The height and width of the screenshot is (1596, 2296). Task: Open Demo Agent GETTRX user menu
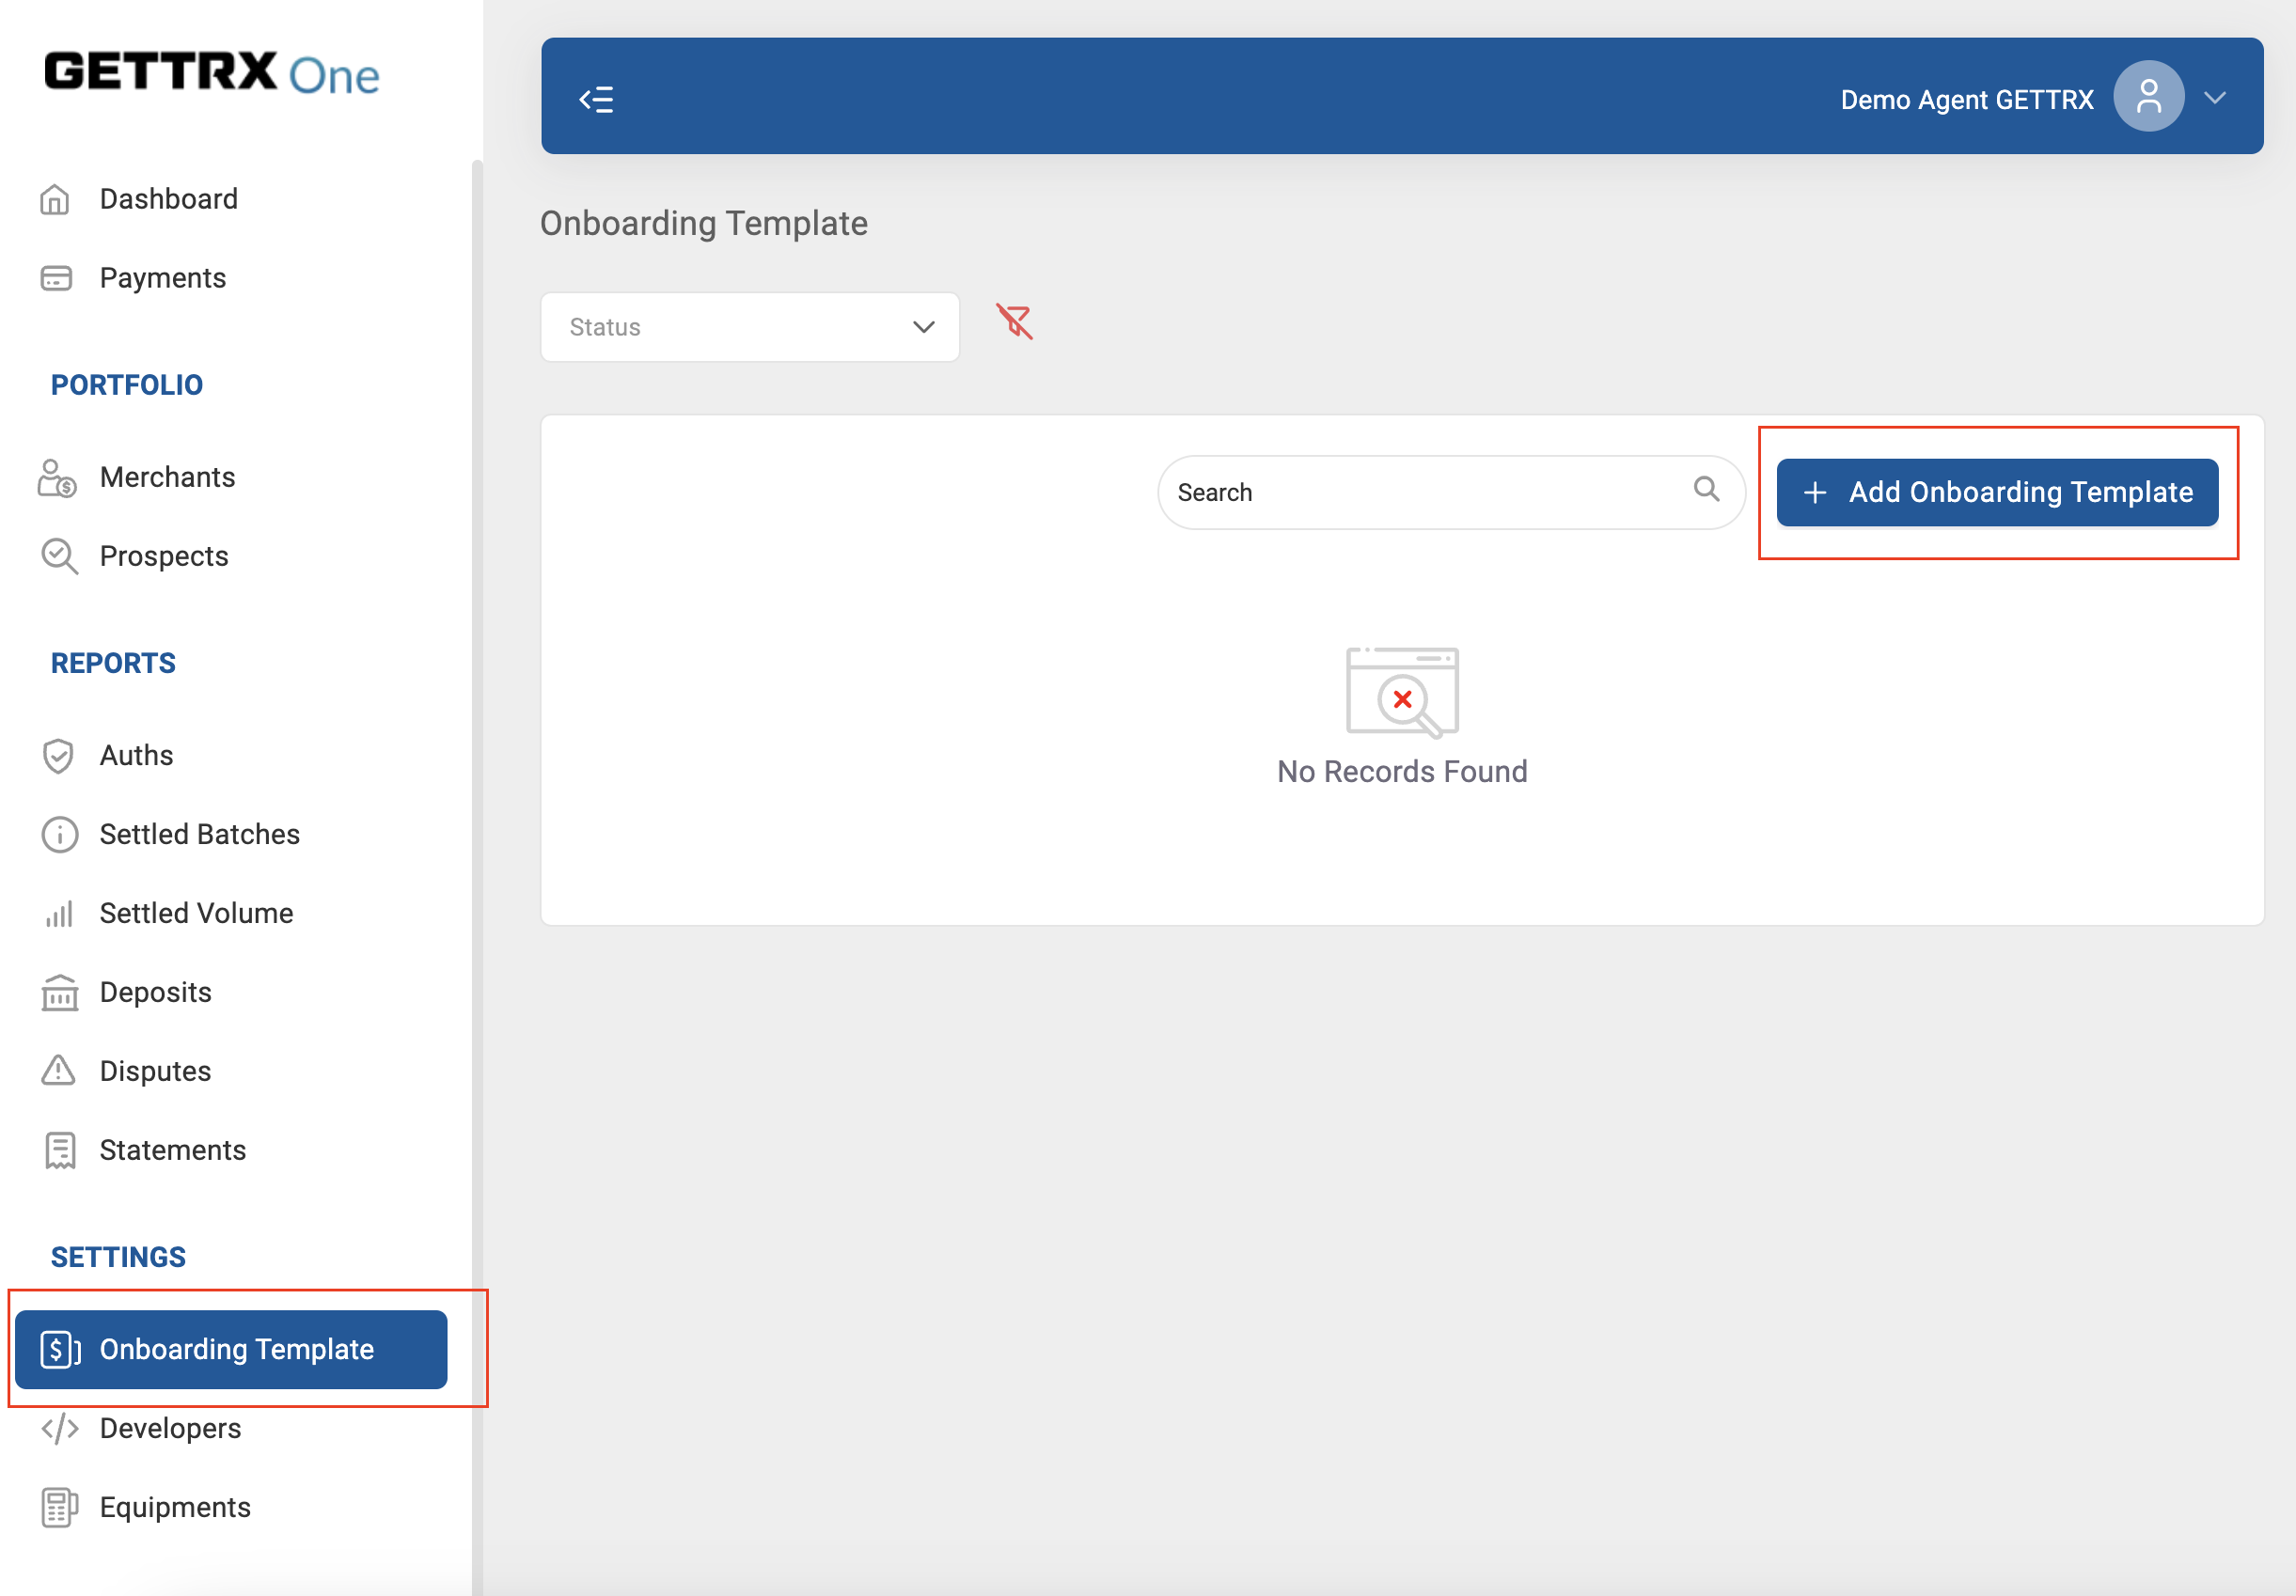[x=1966, y=100]
